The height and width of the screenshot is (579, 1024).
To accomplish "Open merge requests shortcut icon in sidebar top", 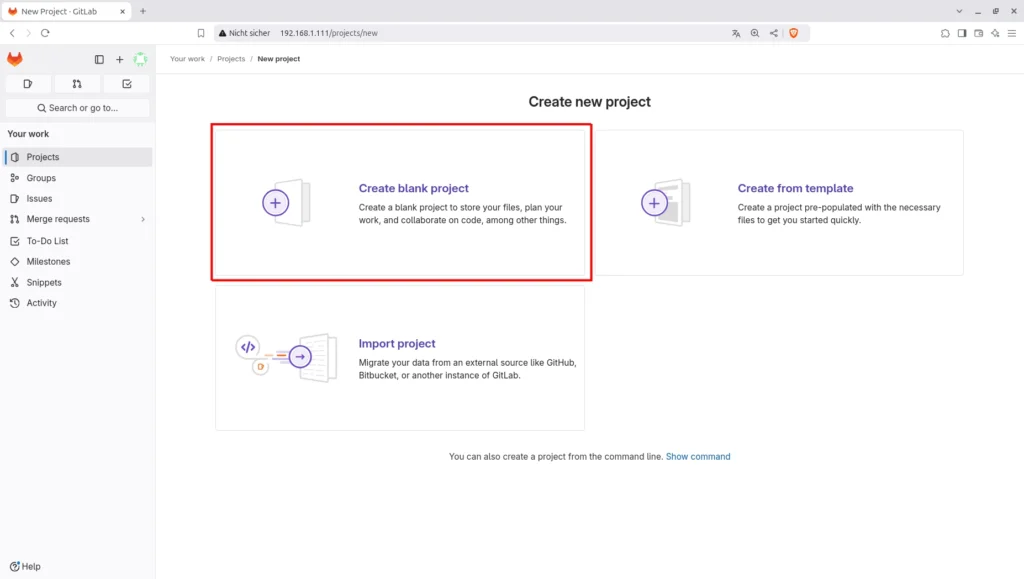I will [x=77, y=84].
